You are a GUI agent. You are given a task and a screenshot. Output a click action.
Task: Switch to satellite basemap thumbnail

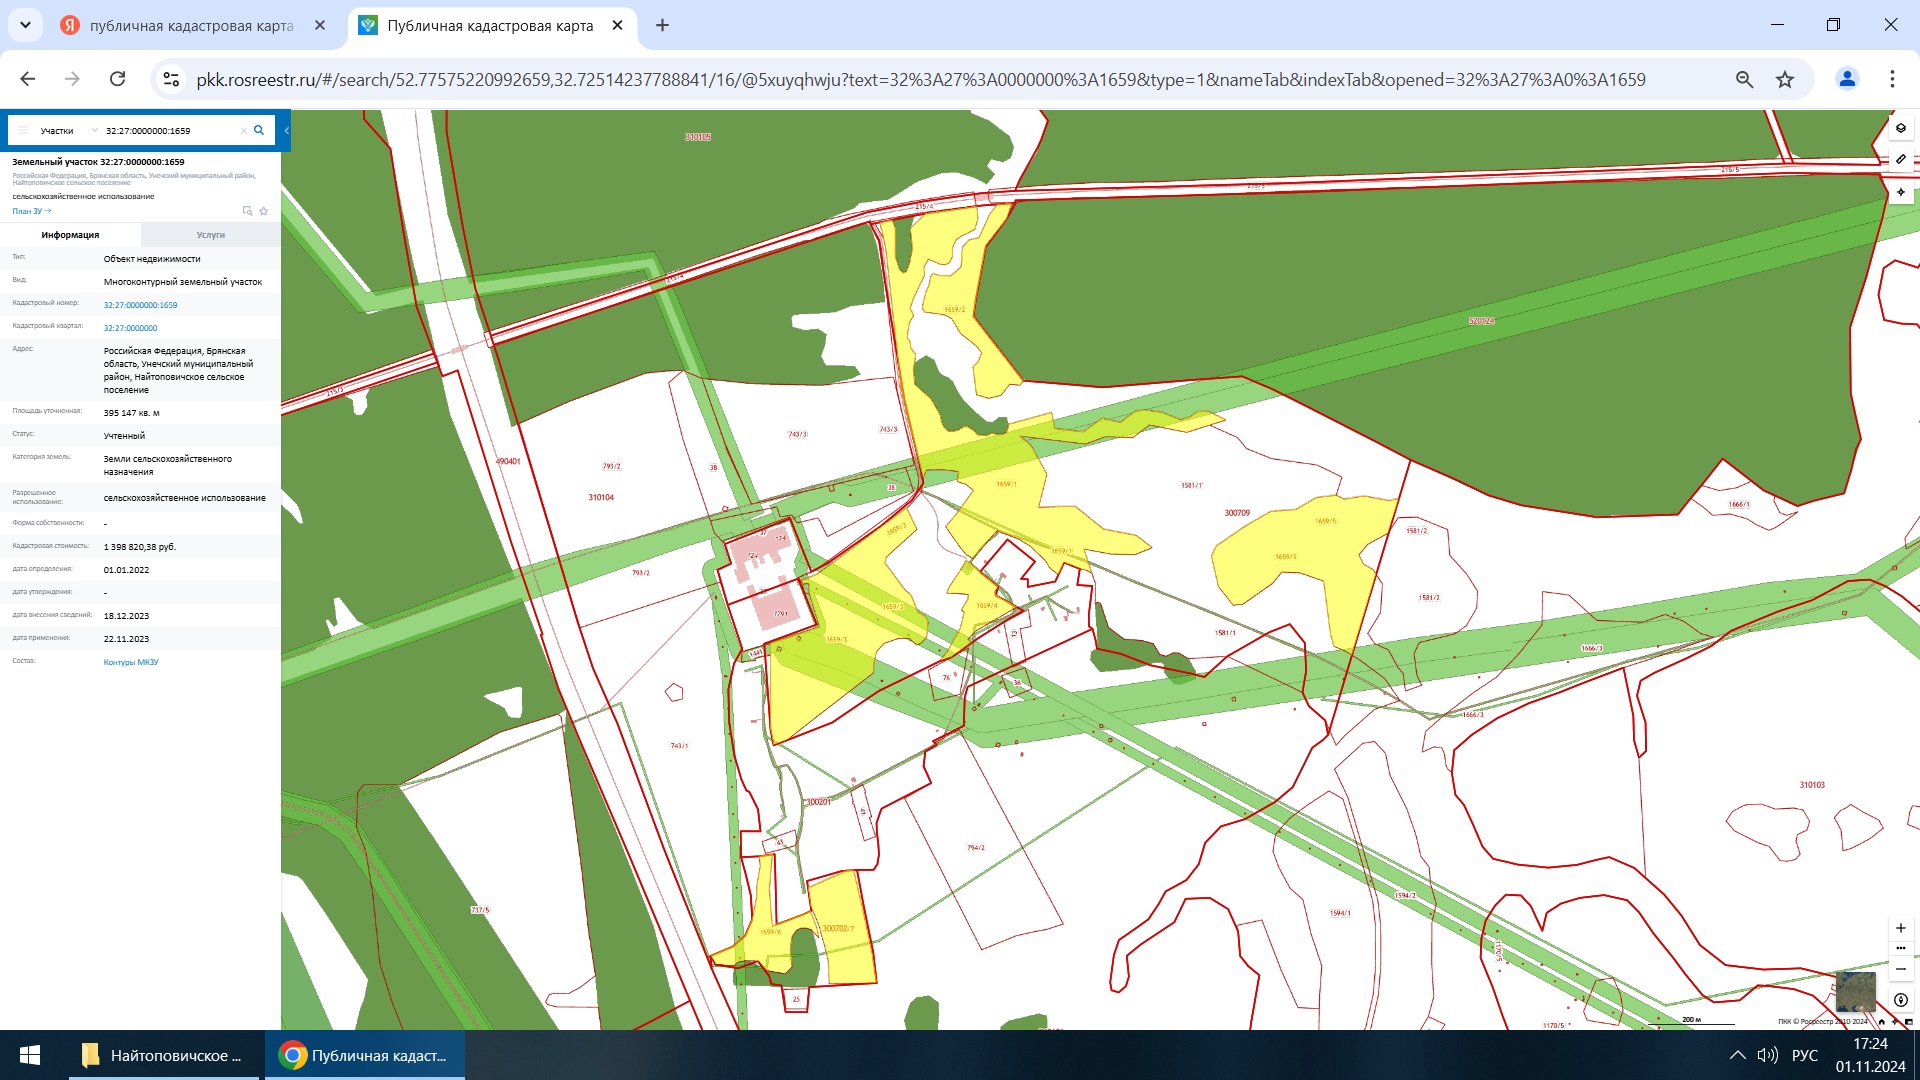click(1856, 991)
